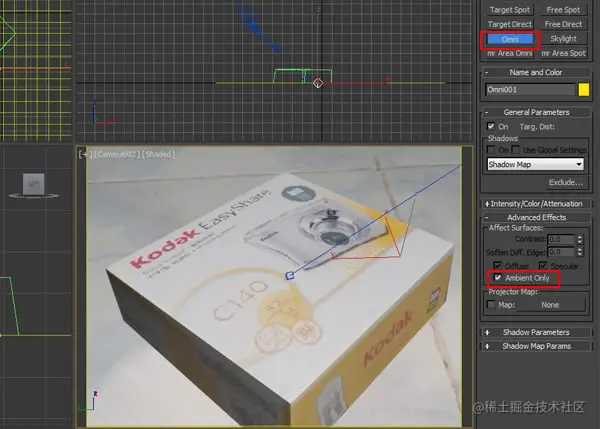Image resolution: width=600 pixels, height=429 pixels.
Task: Open the Shadow Map type dropdown
Action: 535,165
